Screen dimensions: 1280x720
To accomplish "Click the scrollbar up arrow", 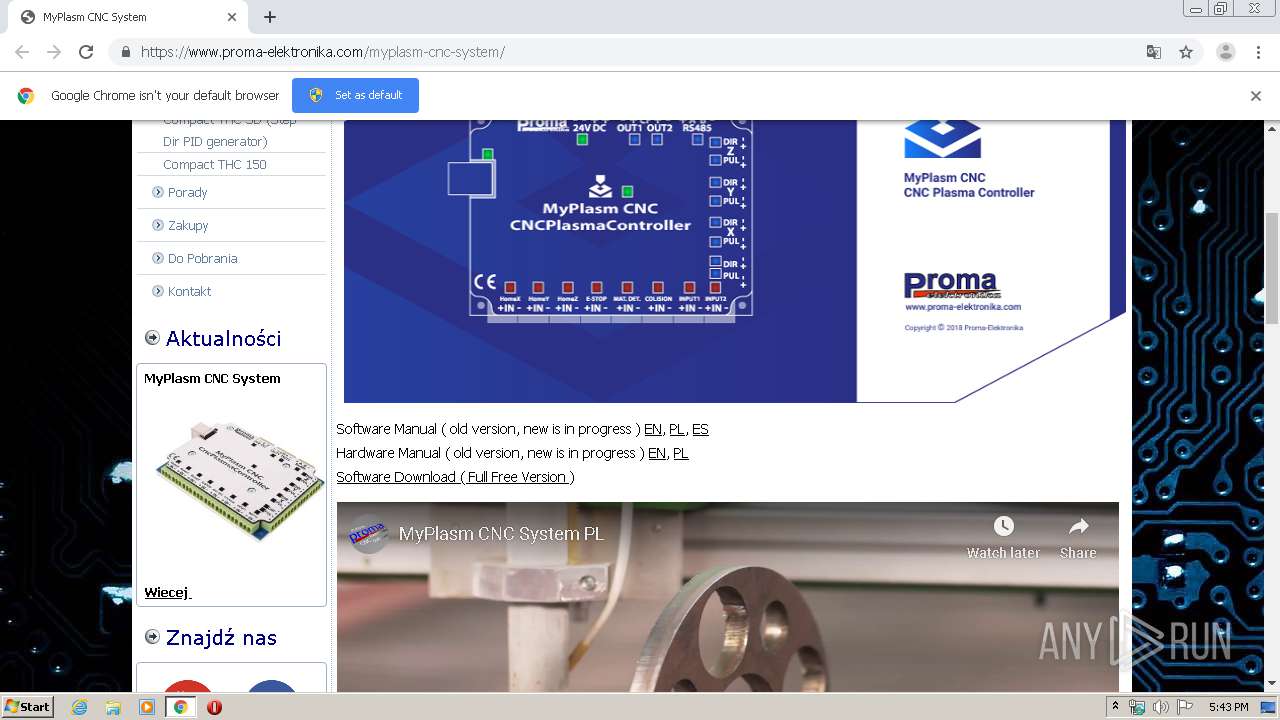I will point(1272,127).
